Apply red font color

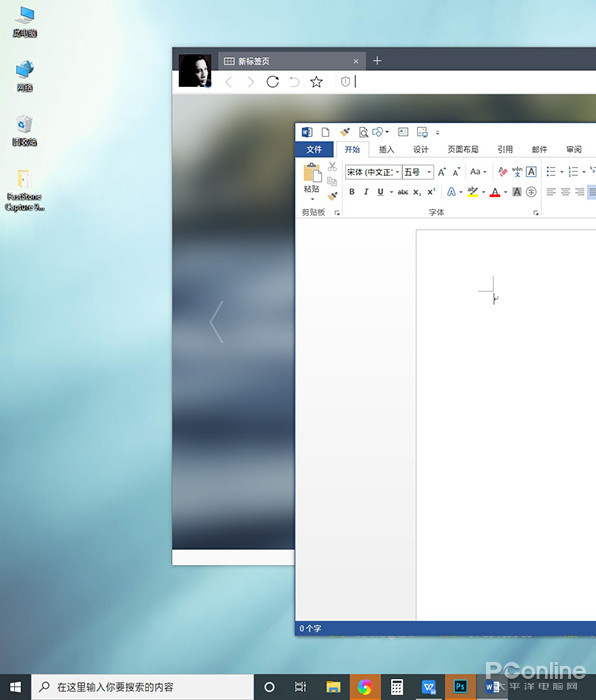tap(495, 192)
